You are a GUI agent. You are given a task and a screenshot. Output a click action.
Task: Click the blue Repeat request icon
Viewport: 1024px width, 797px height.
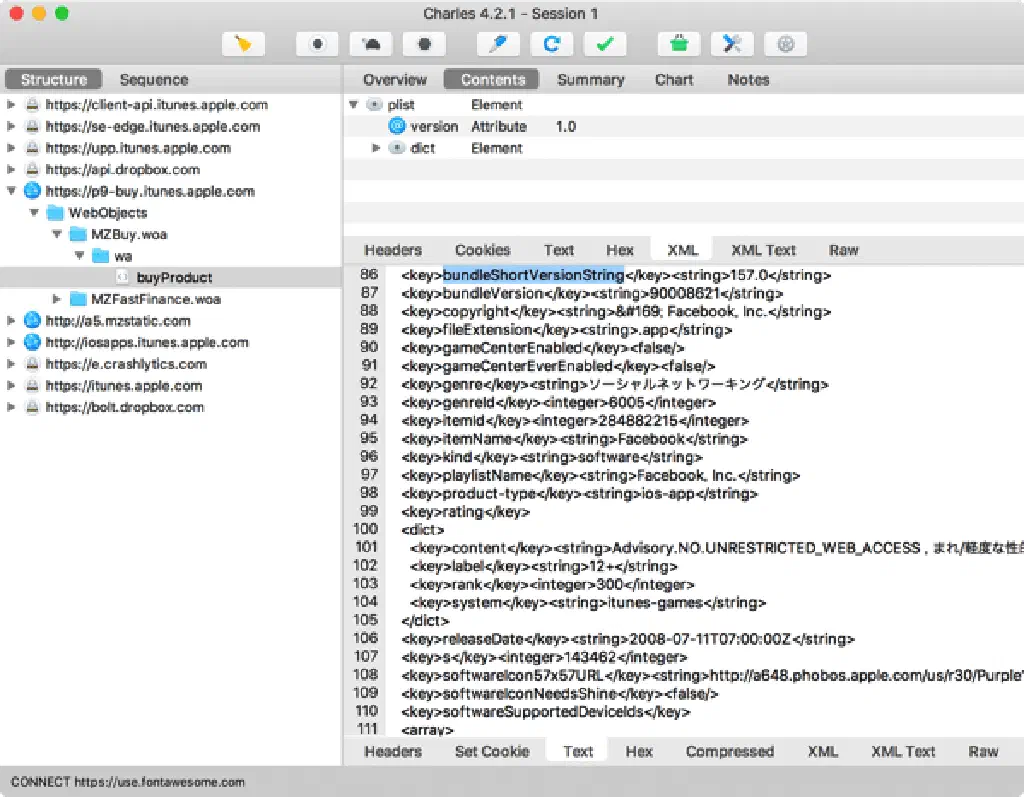coord(551,44)
